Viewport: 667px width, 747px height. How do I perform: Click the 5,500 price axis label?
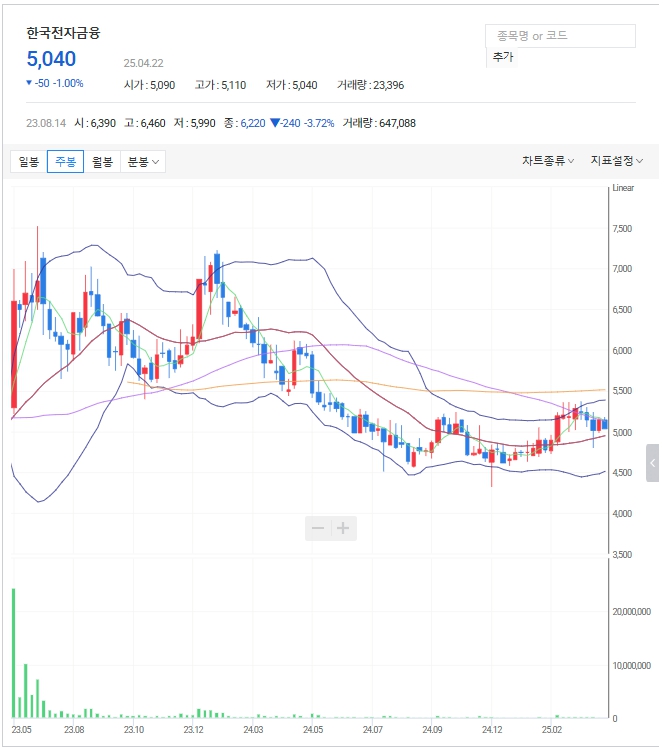[x=622, y=391]
